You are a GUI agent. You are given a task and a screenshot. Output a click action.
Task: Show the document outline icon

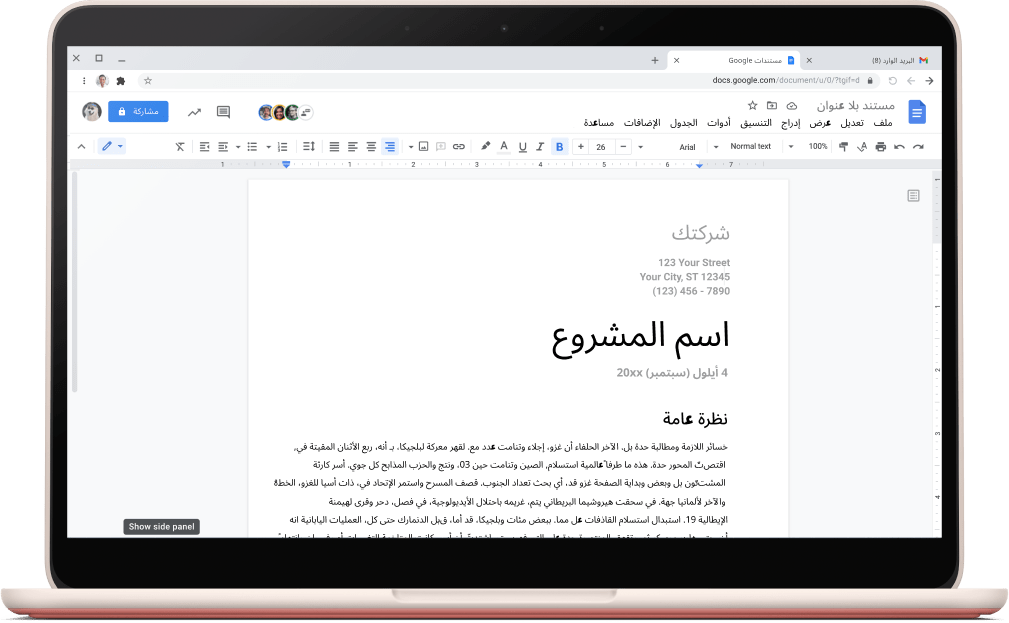pos(913,196)
